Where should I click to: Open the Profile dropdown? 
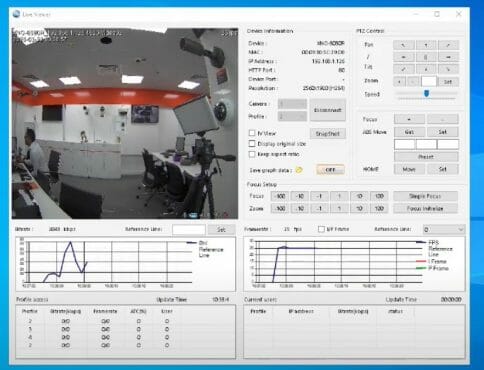[292, 116]
